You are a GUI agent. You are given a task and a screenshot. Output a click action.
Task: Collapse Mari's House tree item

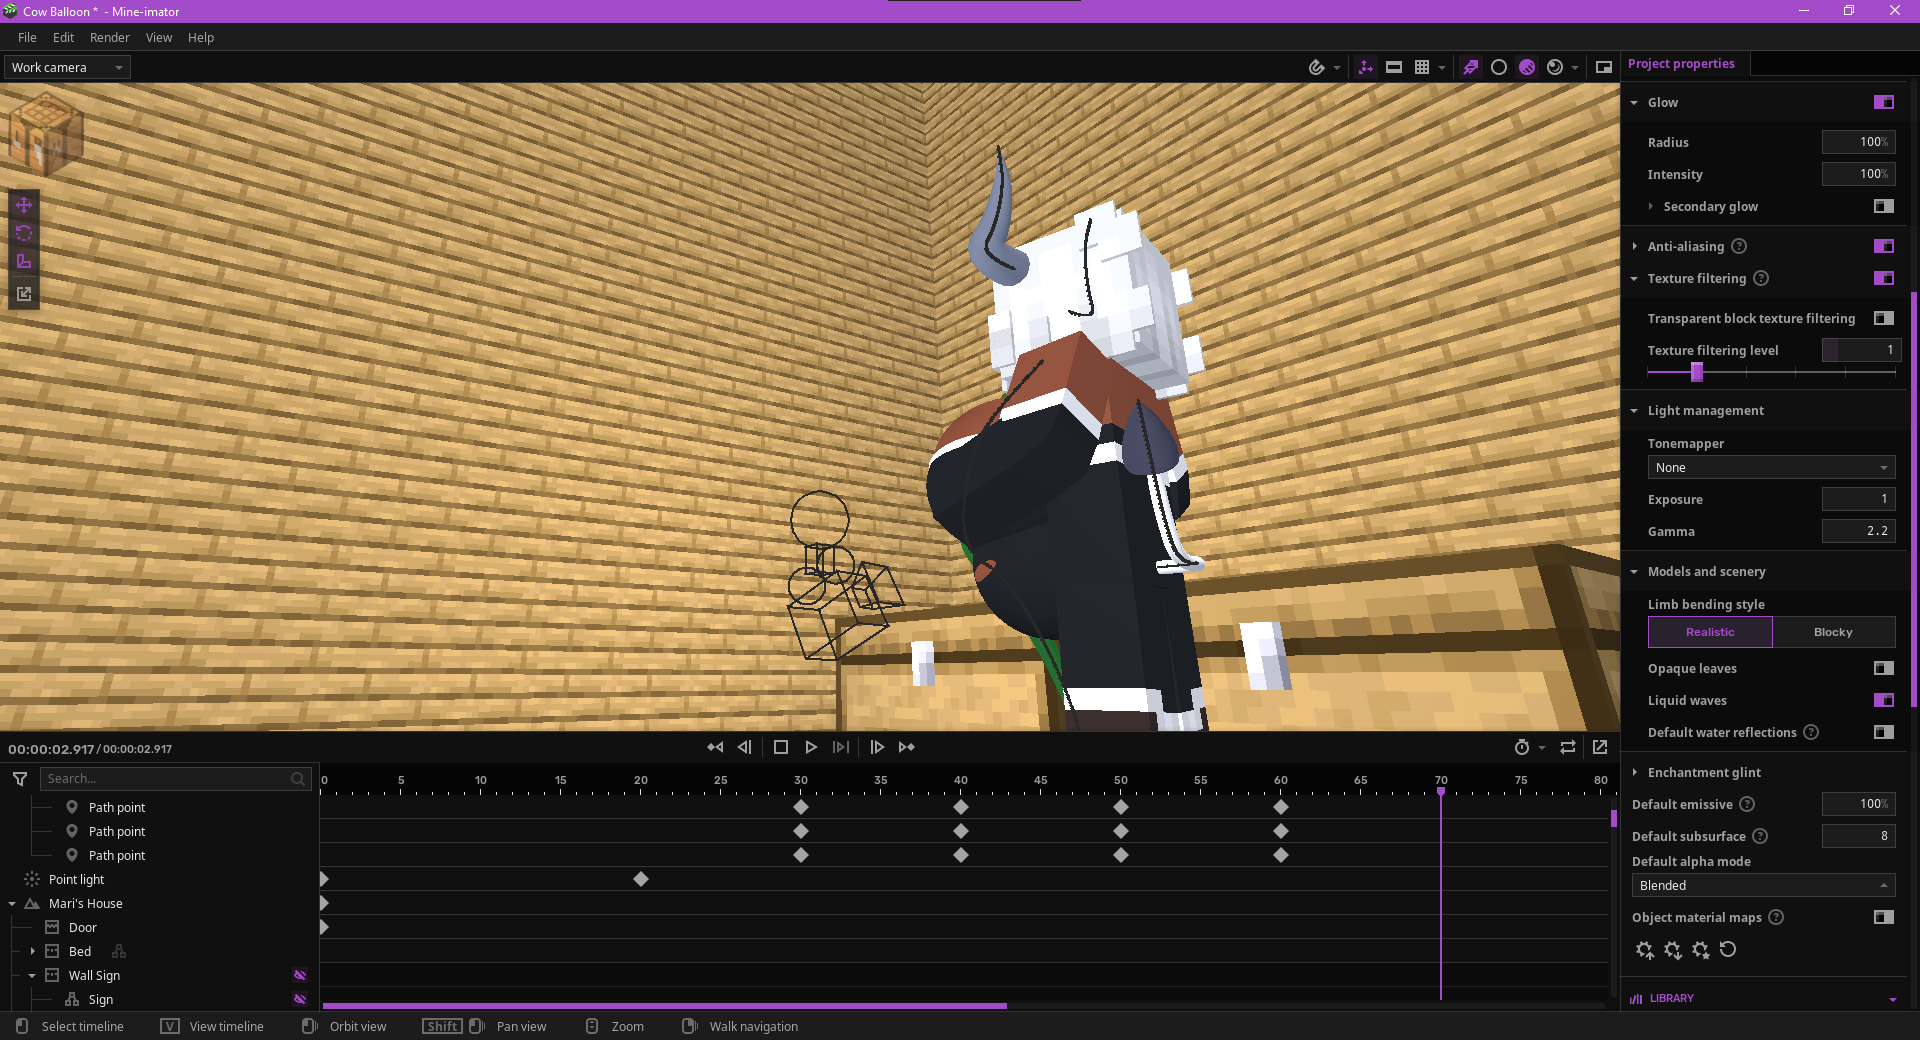(12, 903)
